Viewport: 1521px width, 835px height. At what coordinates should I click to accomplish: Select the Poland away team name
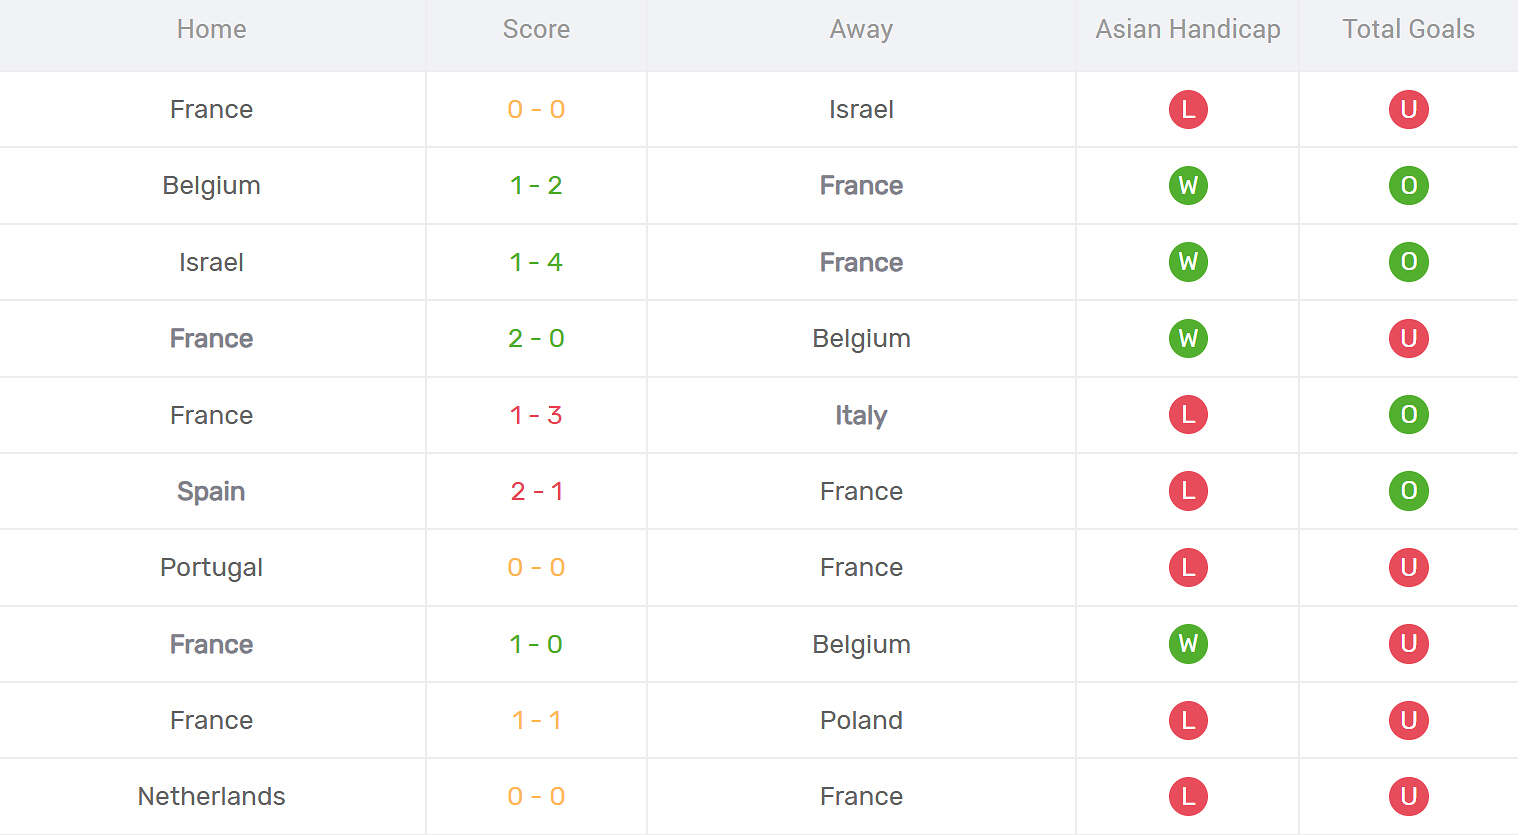click(861, 720)
